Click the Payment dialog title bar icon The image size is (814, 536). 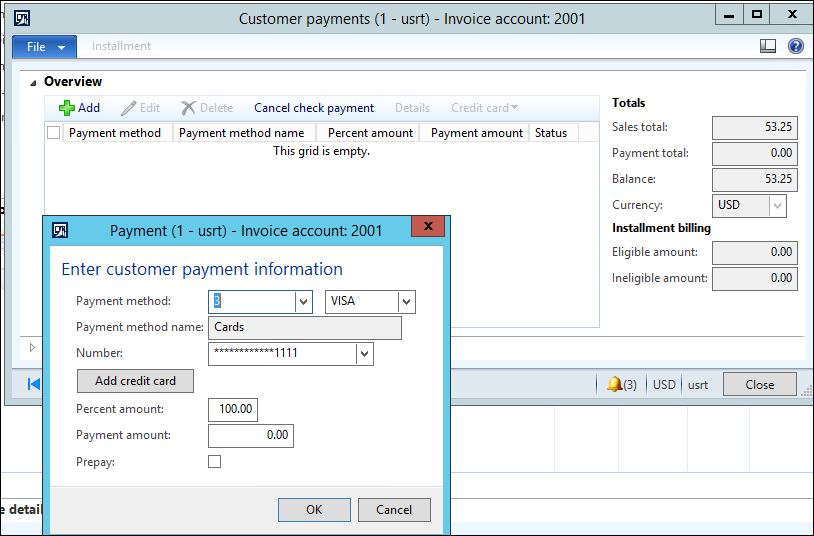click(60, 230)
